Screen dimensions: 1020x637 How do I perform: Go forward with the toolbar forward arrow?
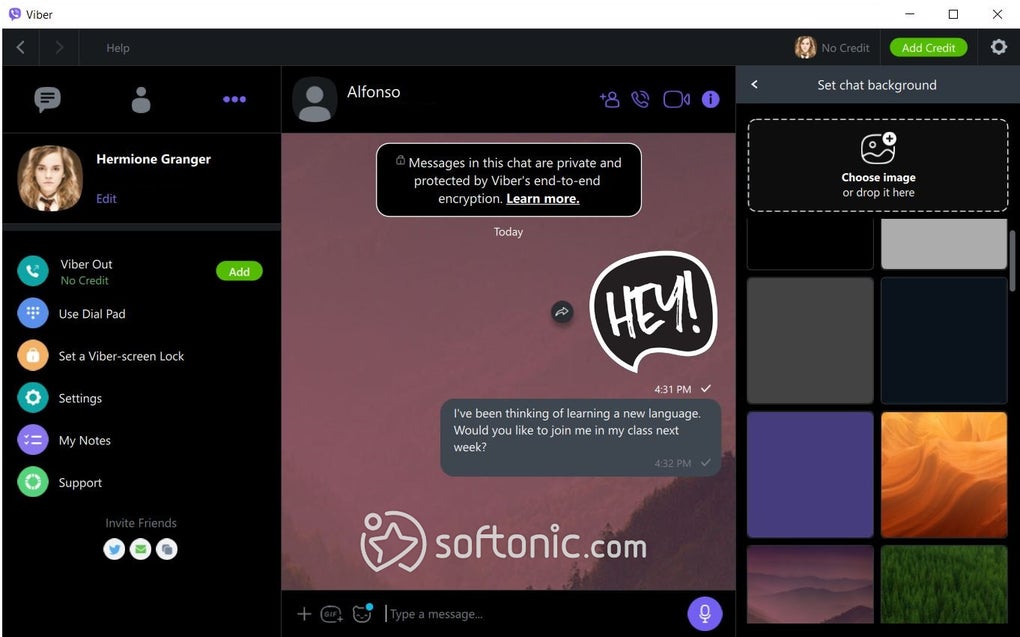tap(59, 47)
